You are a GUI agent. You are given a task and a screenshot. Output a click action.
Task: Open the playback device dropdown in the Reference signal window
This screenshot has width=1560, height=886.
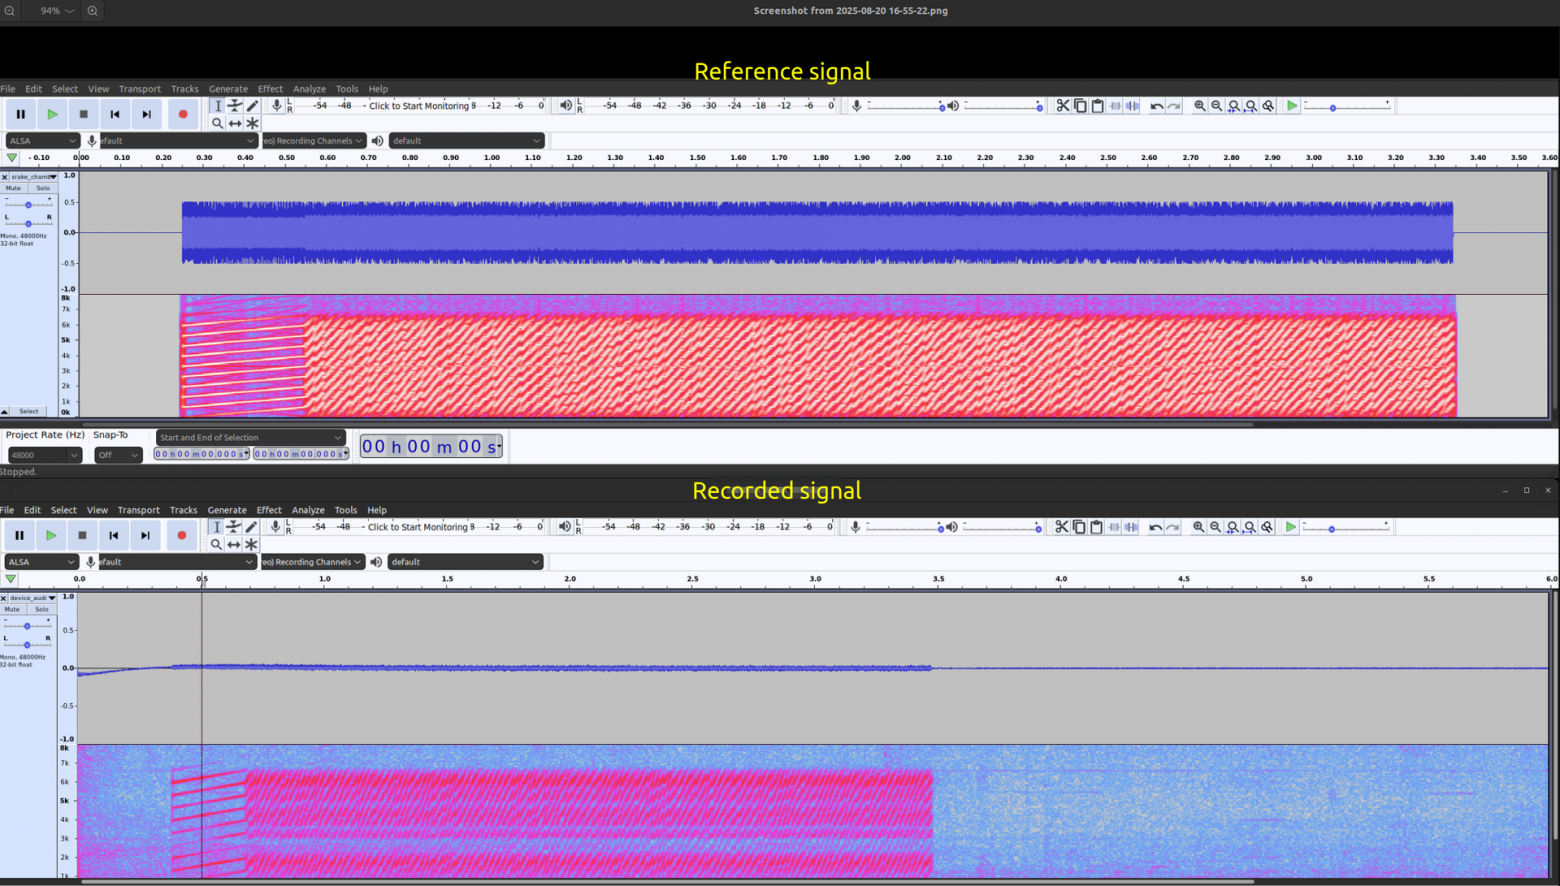466,141
